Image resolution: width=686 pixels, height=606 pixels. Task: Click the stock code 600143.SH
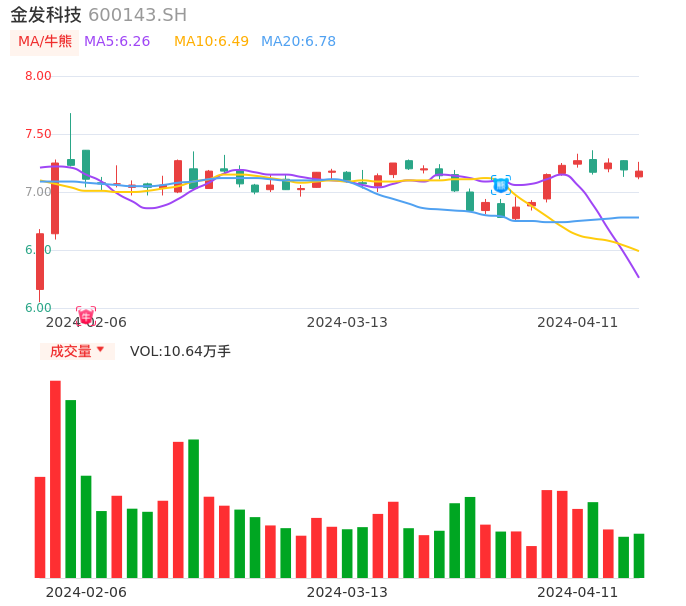click(x=138, y=15)
